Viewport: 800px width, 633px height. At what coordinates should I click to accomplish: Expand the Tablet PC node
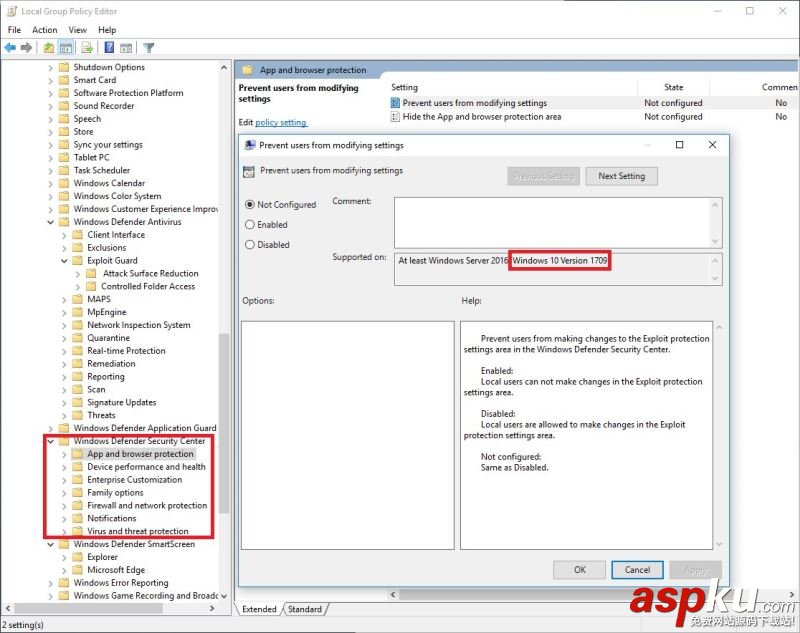(x=51, y=158)
